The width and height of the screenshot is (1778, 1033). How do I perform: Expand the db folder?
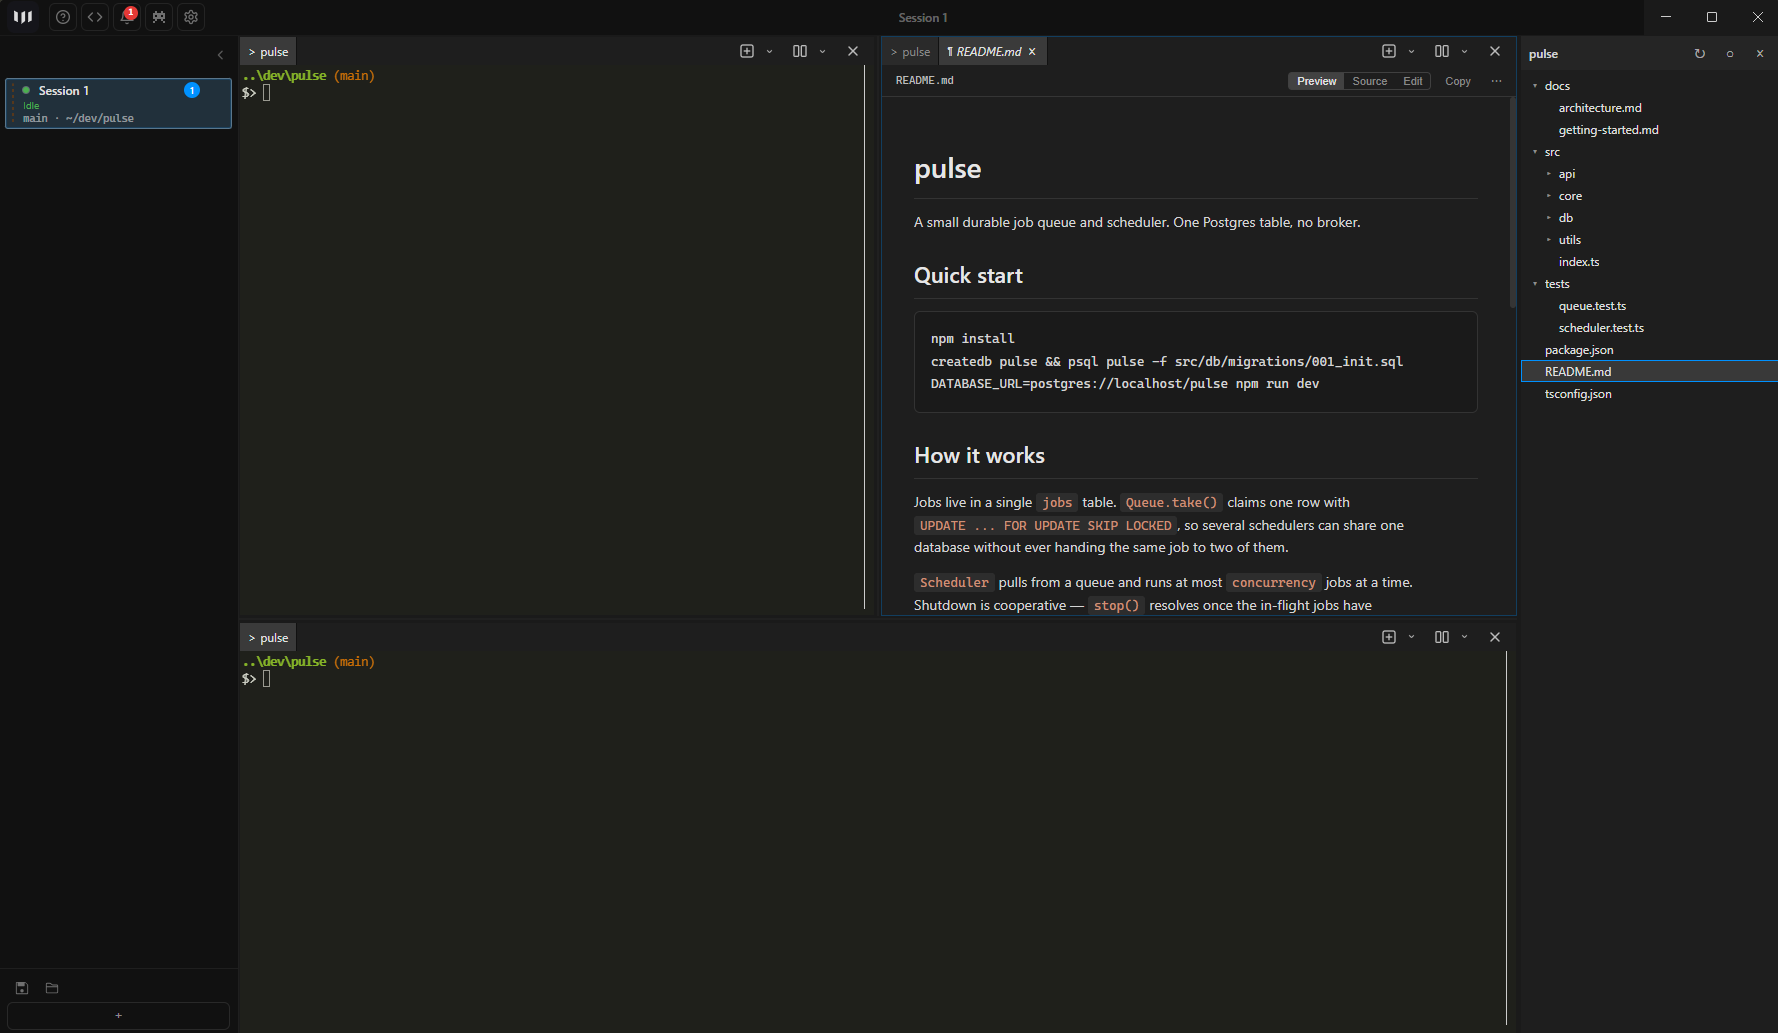point(1549,218)
